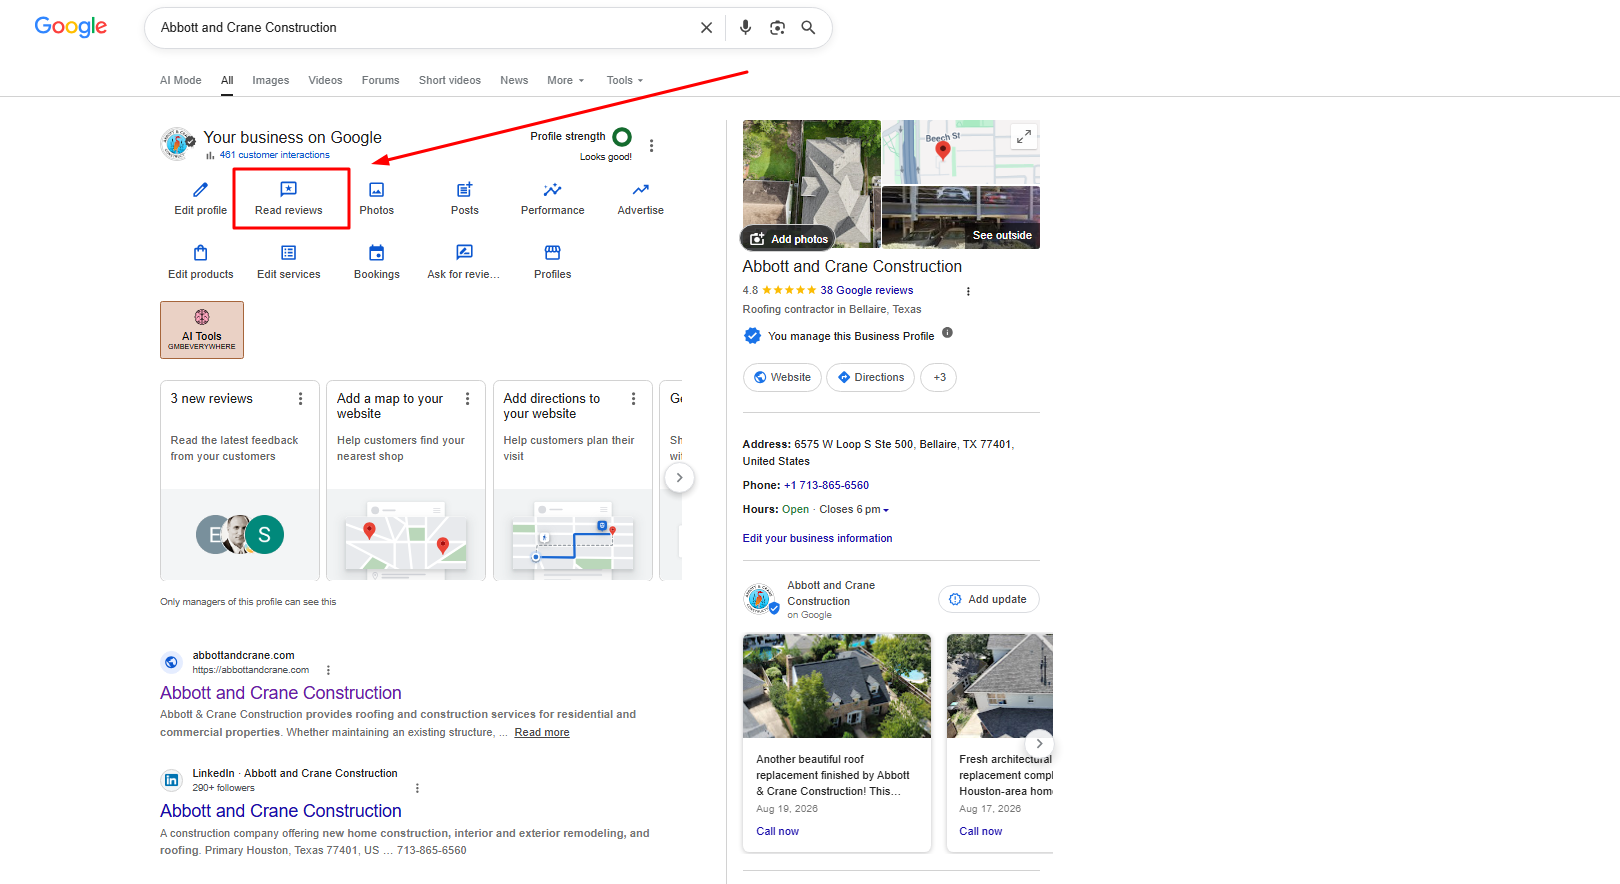Open info icon beside manage profile text
The image size is (1620, 884).
coord(947,333)
